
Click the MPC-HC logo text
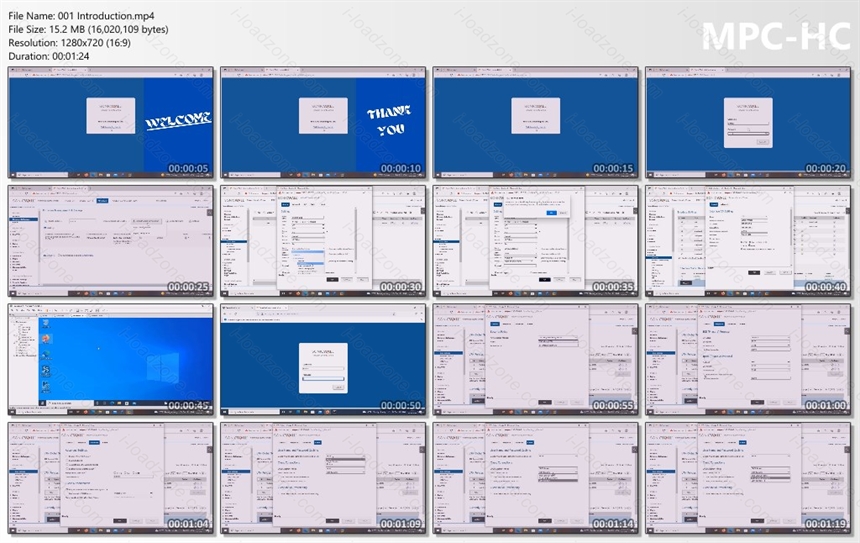[776, 36]
